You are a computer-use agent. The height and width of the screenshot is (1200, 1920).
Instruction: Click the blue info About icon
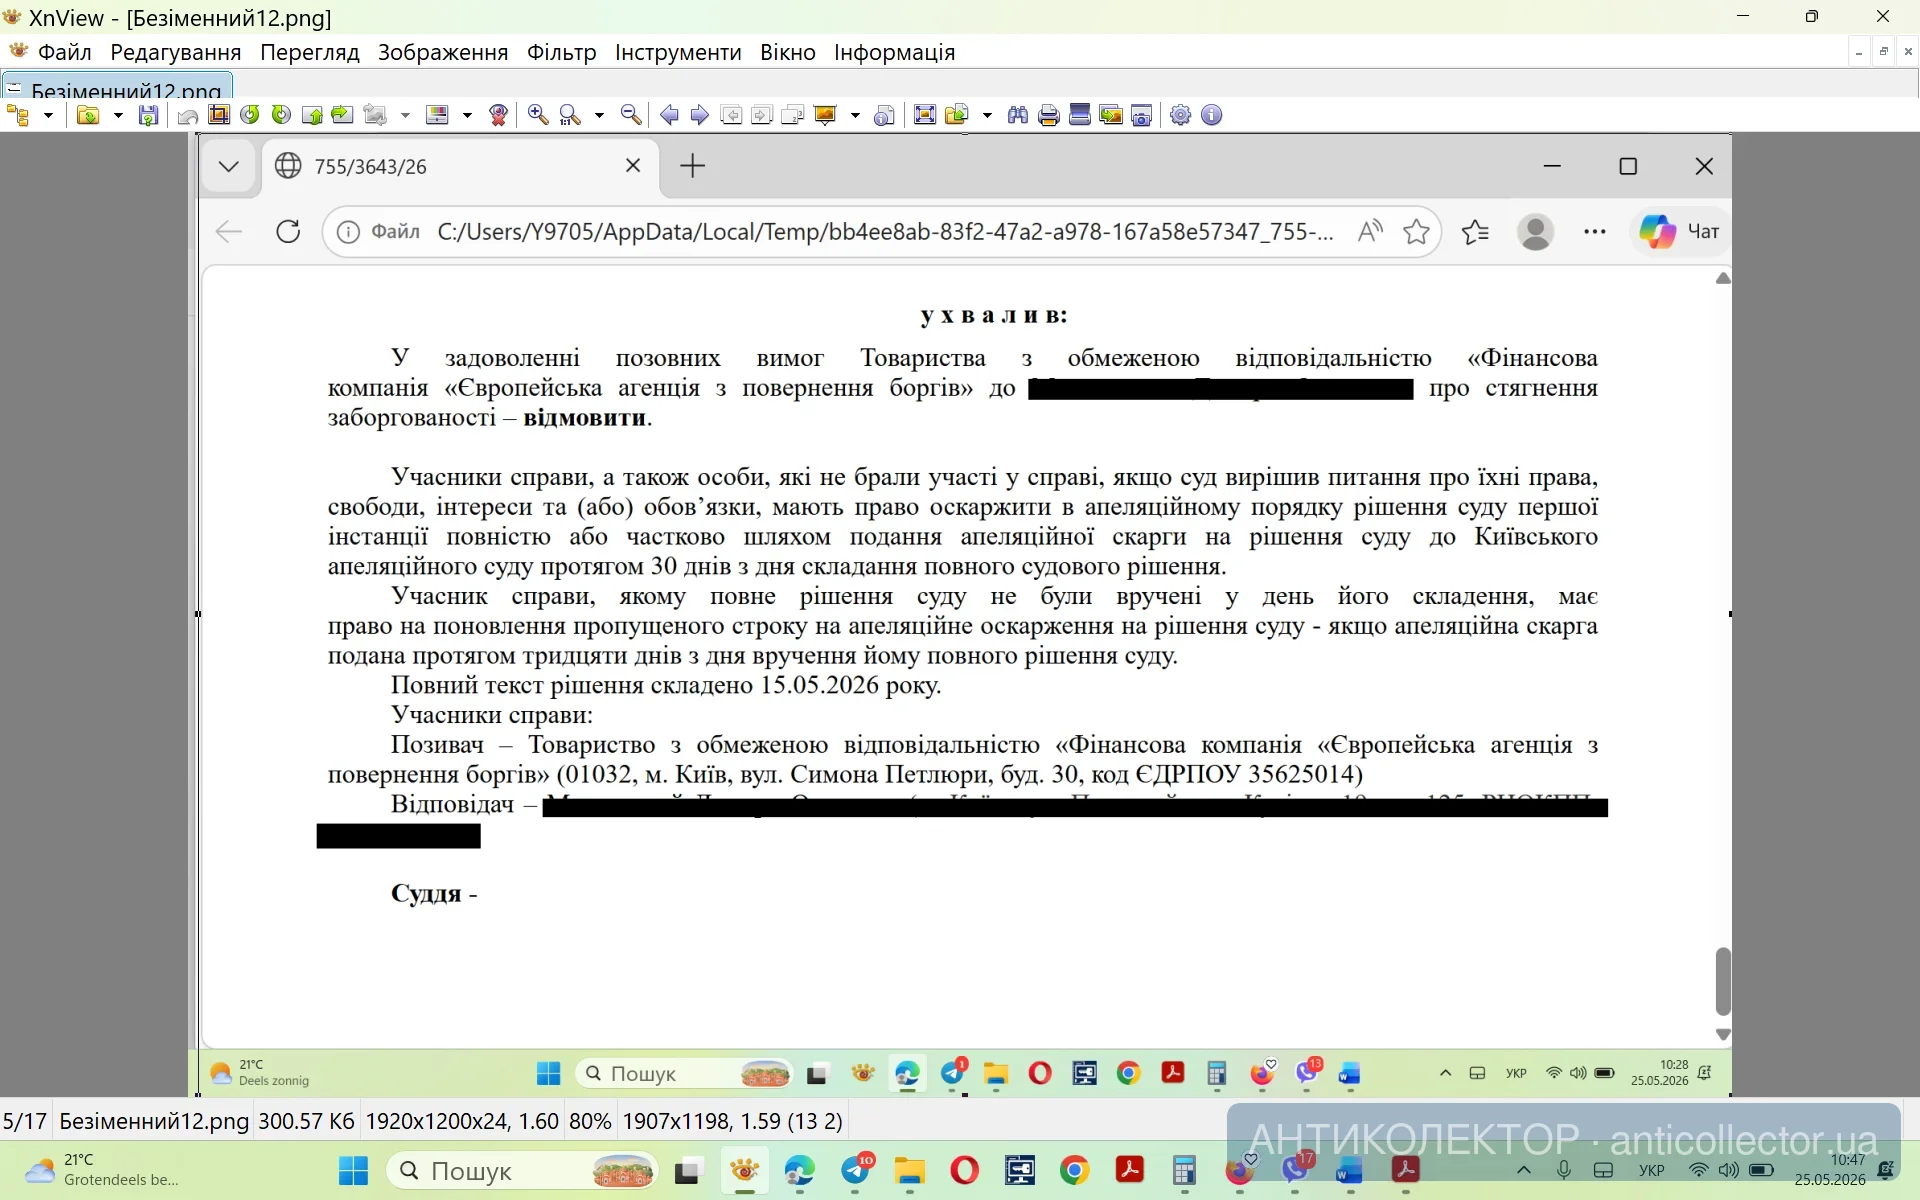click(1212, 115)
